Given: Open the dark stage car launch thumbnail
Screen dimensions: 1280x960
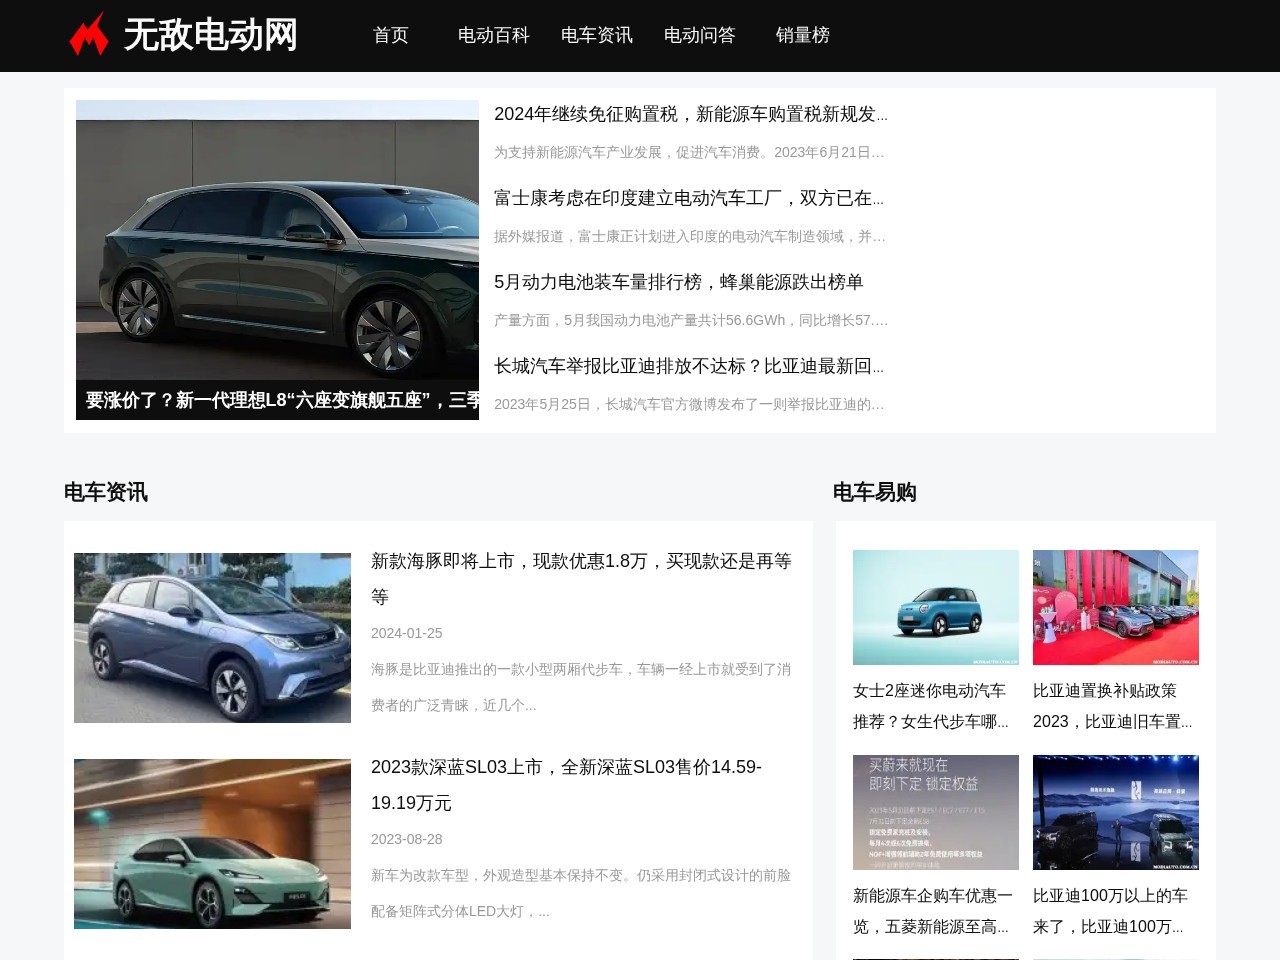Looking at the screenshot, I should (1116, 812).
